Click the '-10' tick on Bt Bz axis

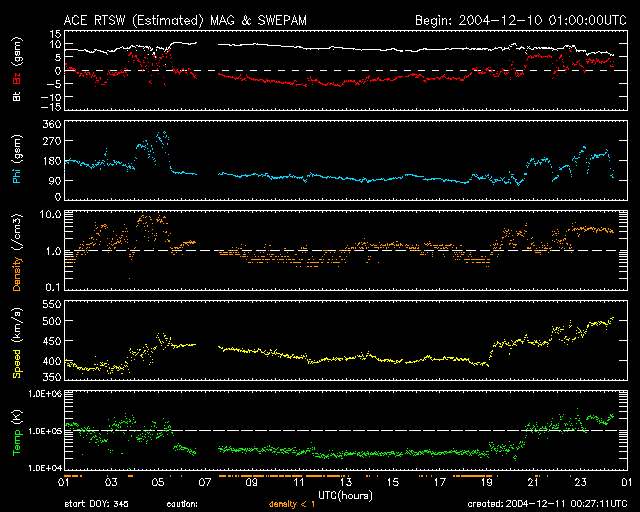coord(51,97)
